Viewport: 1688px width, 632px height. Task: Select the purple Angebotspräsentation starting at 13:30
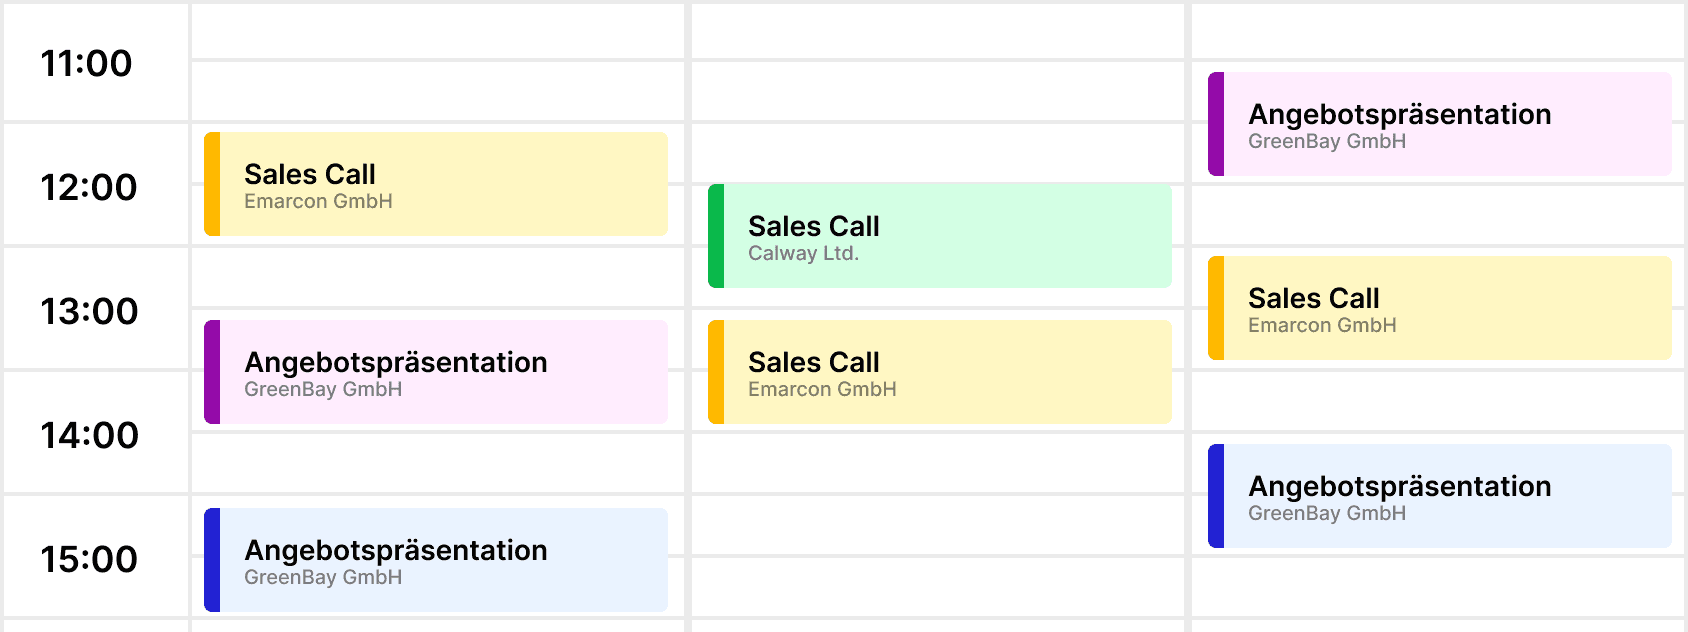tap(436, 372)
